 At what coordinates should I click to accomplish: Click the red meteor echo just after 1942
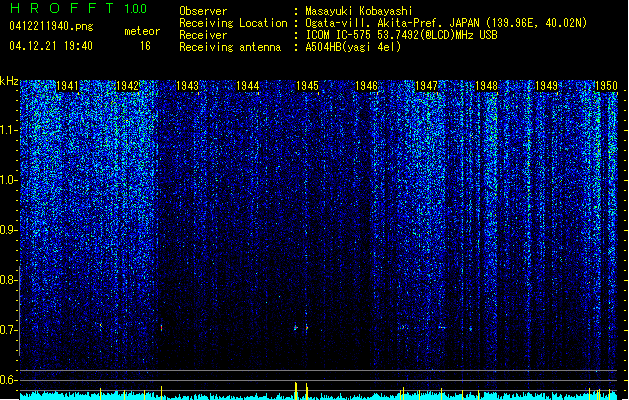161,328
